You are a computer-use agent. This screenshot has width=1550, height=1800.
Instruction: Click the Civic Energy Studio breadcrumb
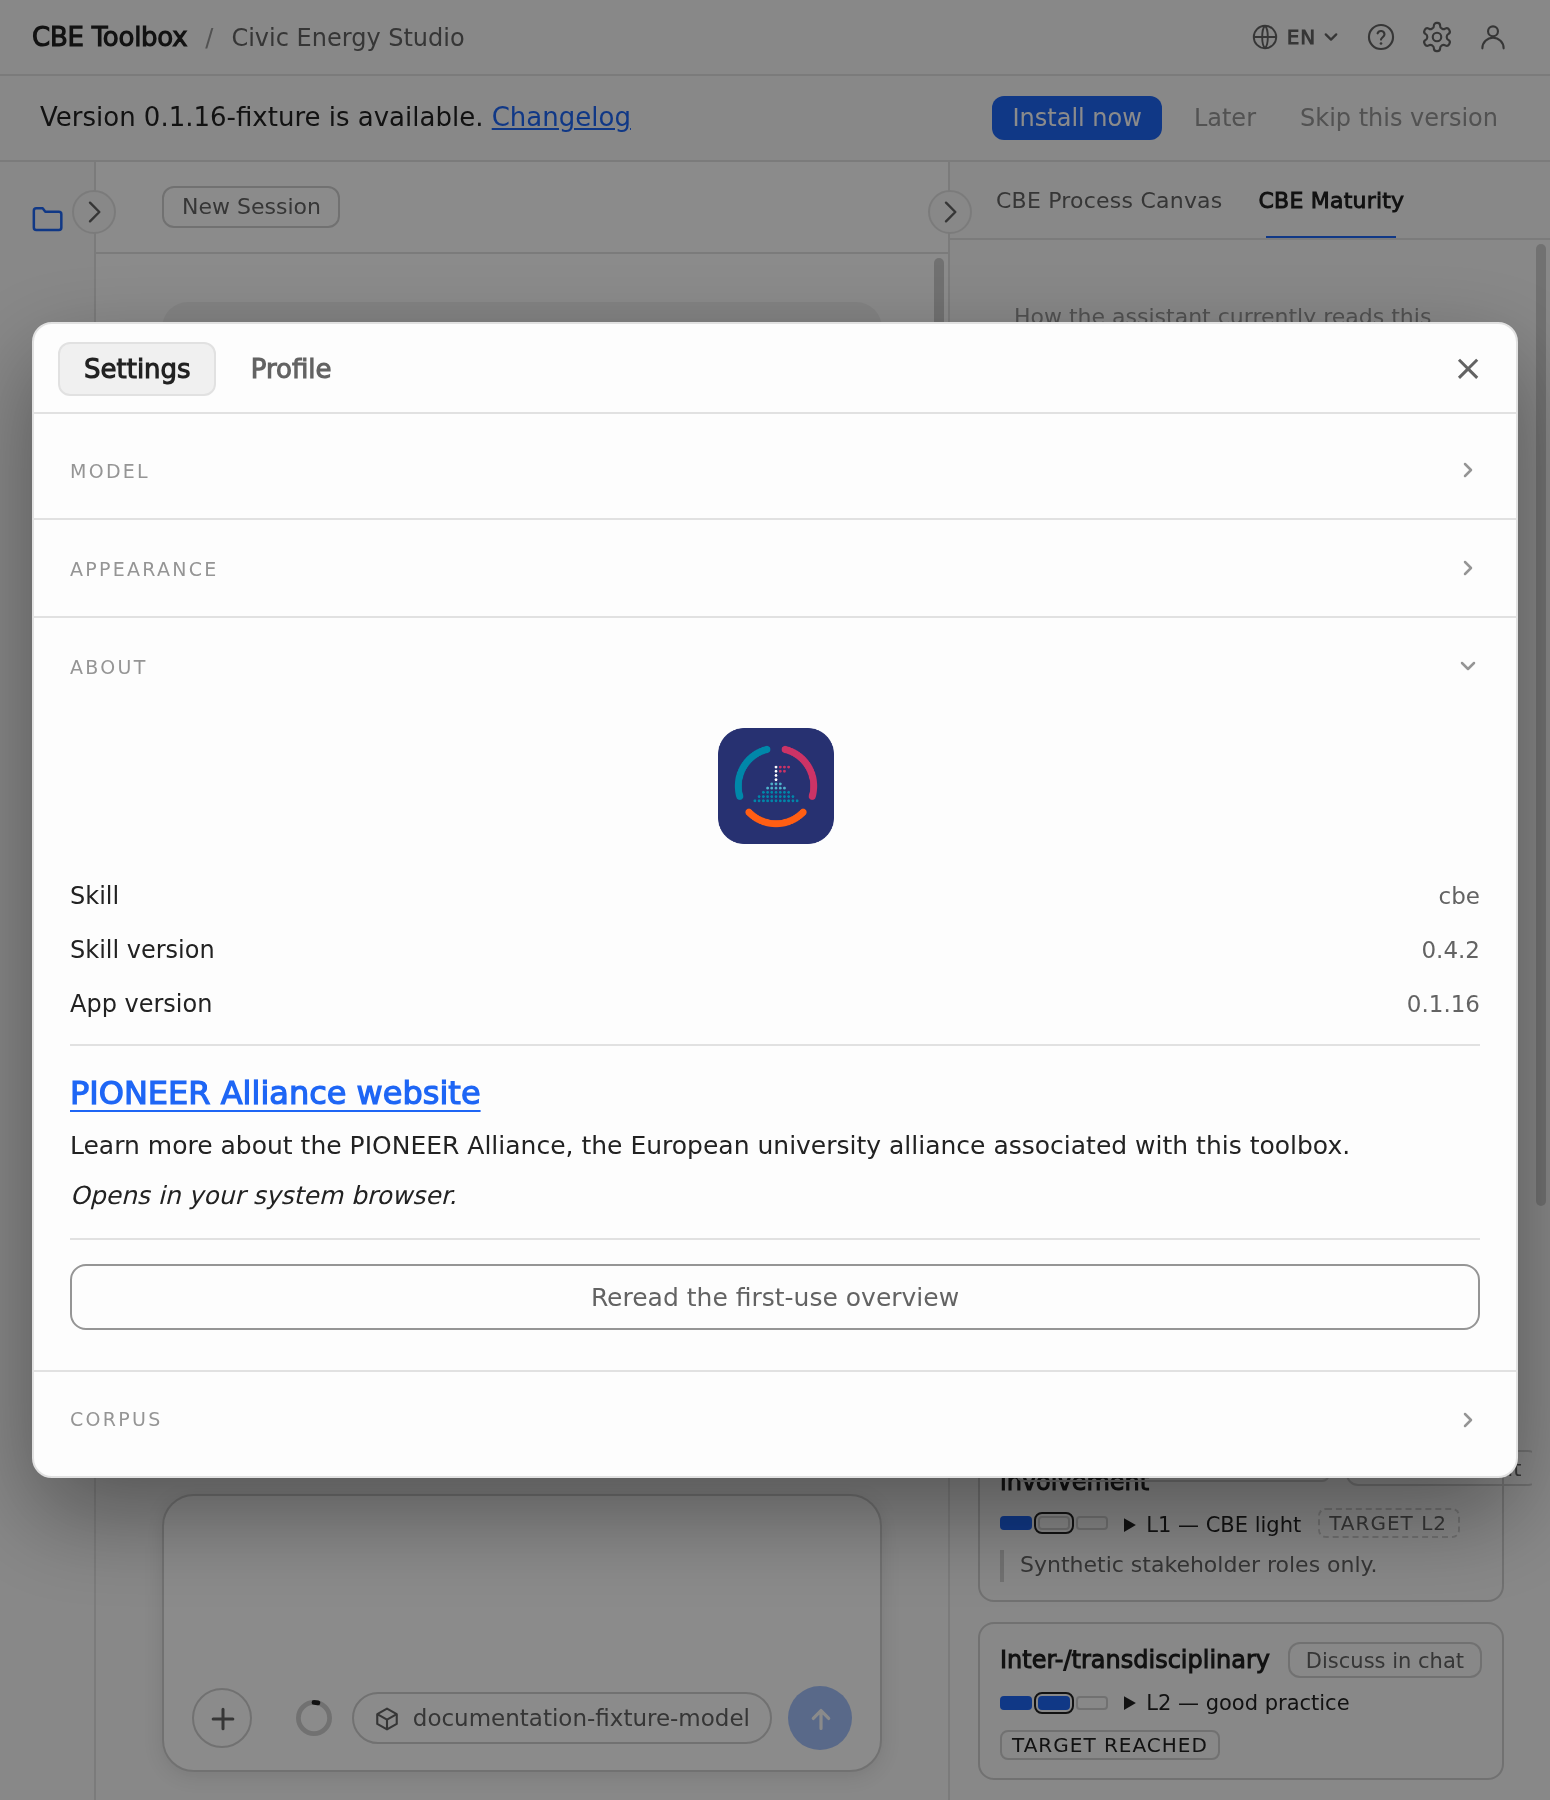pos(348,37)
